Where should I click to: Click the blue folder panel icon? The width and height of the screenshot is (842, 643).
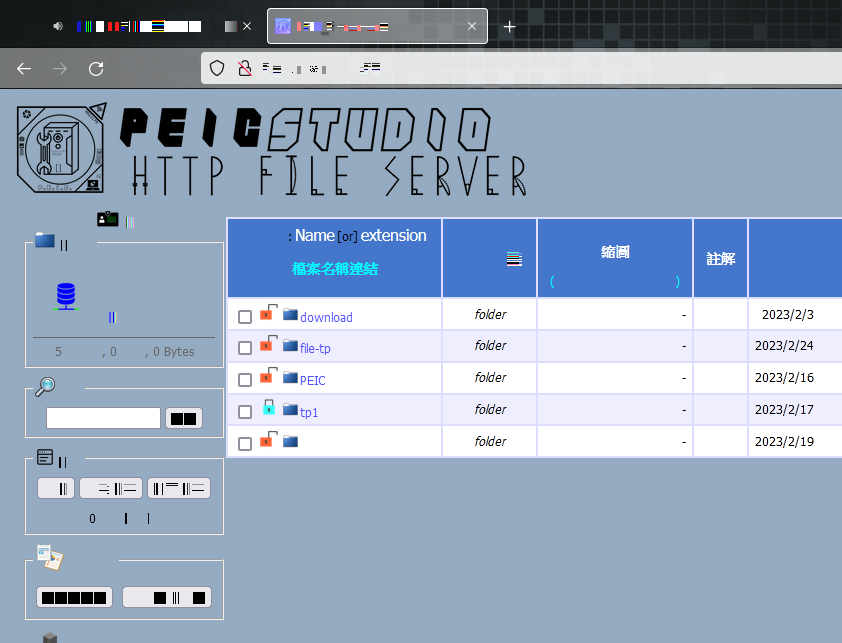(45, 240)
